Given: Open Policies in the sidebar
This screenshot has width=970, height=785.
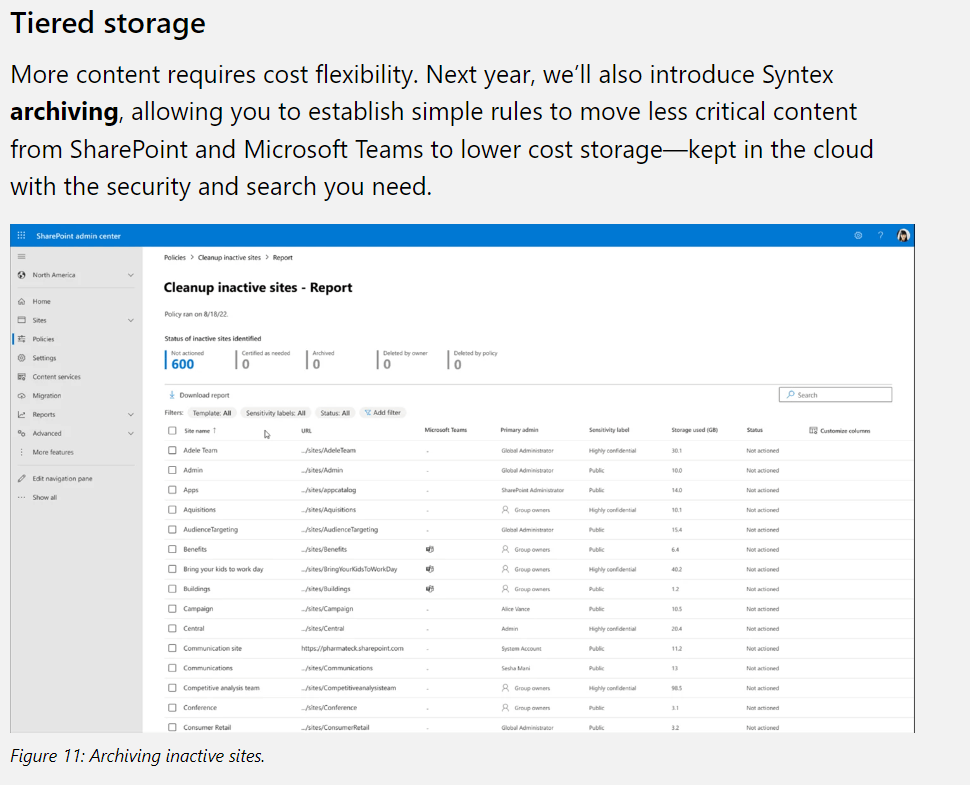Looking at the screenshot, I should [43, 339].
